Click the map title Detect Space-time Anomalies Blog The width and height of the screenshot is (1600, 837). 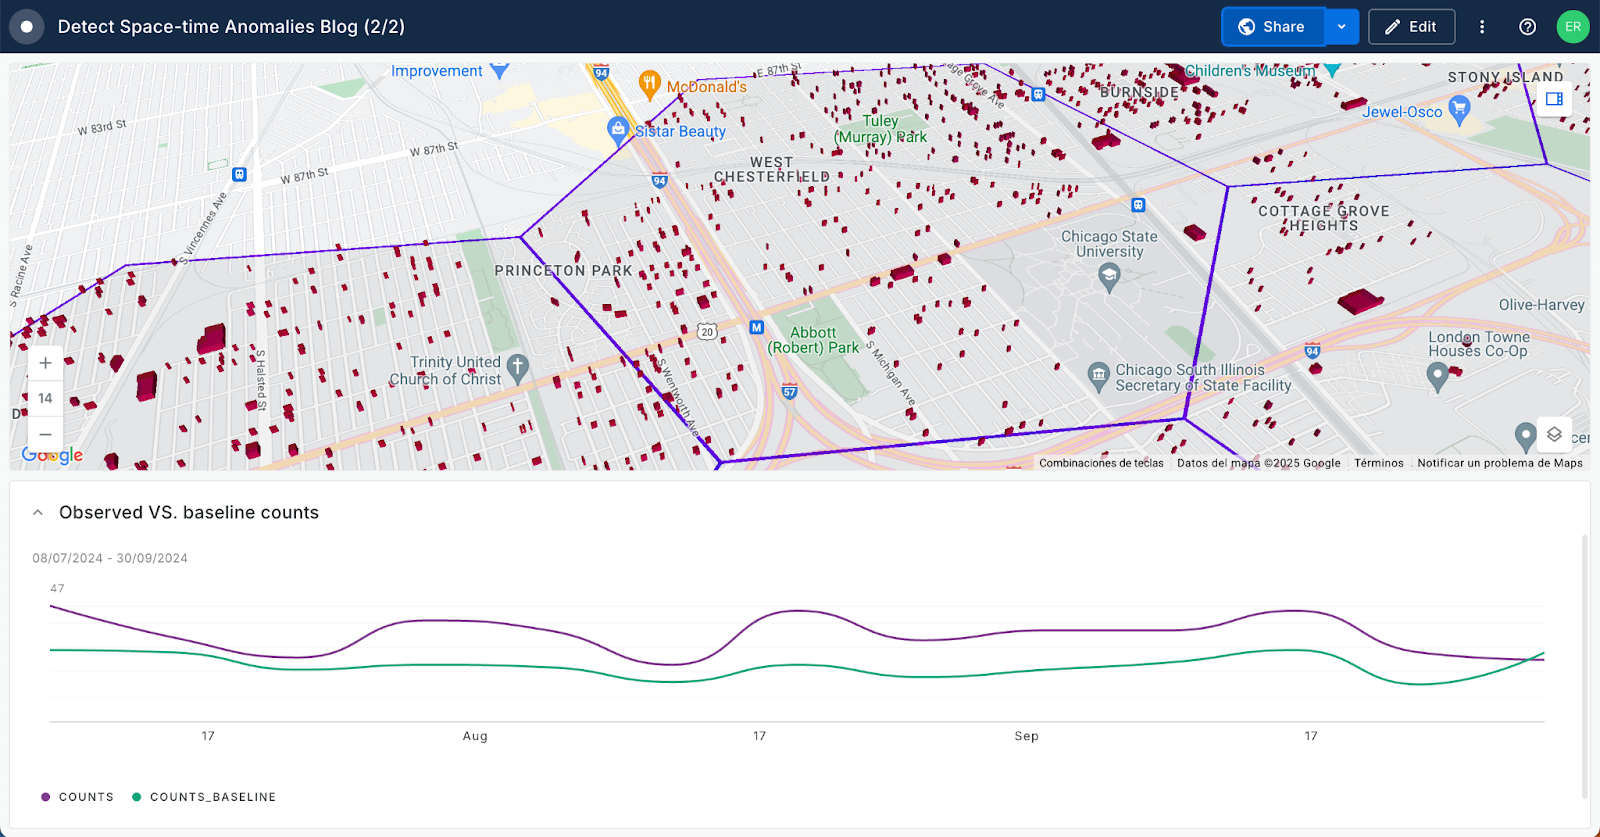point(231,27)
